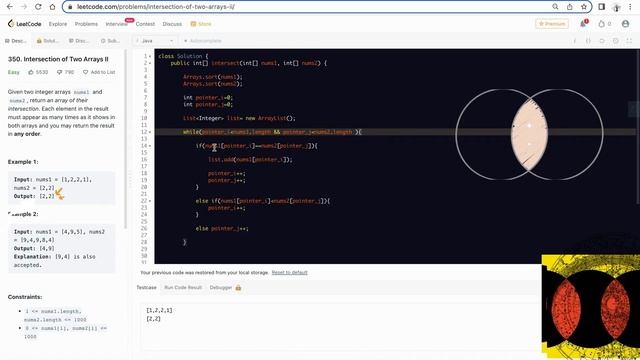
Task: Toggle the browser side panel icon
Action: [x=602, y=7]
